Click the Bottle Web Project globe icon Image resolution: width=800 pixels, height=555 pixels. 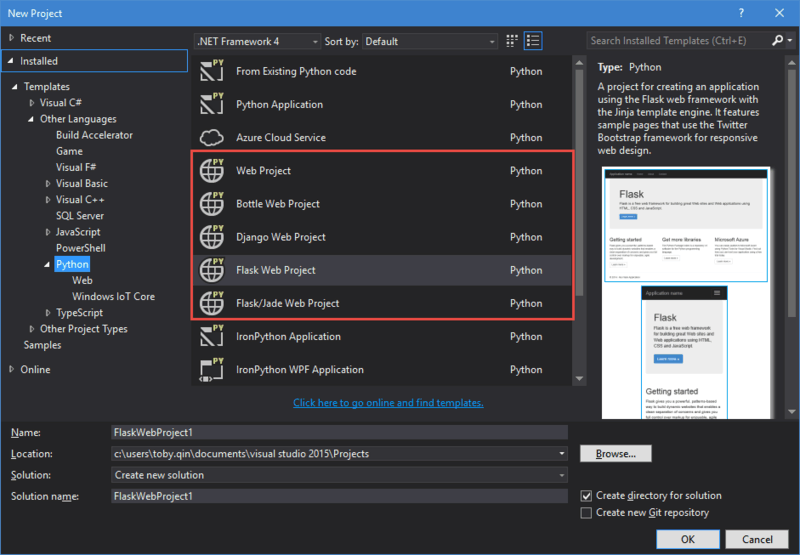(x=212, y=204)
